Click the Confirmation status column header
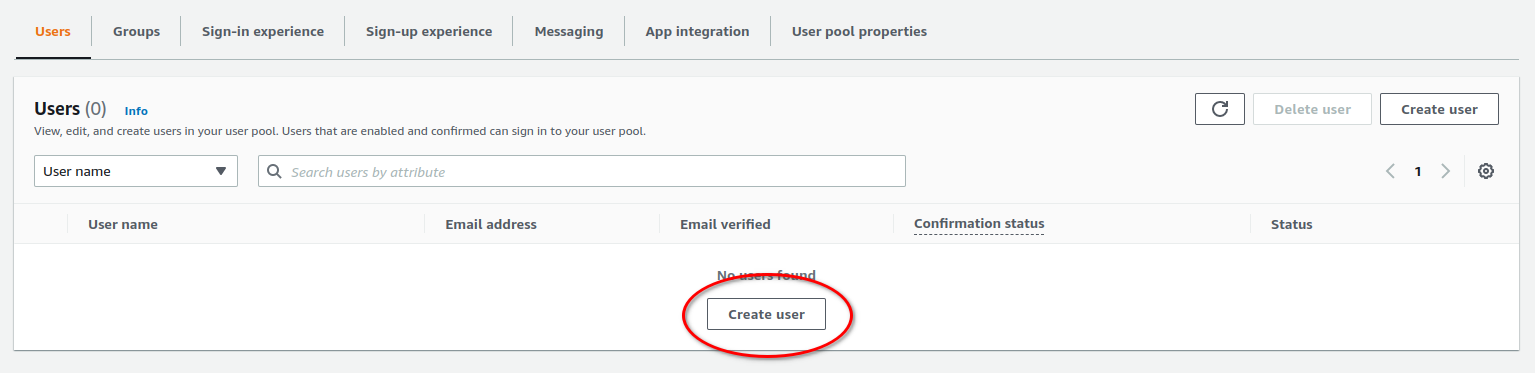Screen dimensions: 1535x373 pyautogui.click(x=979, y=223)
